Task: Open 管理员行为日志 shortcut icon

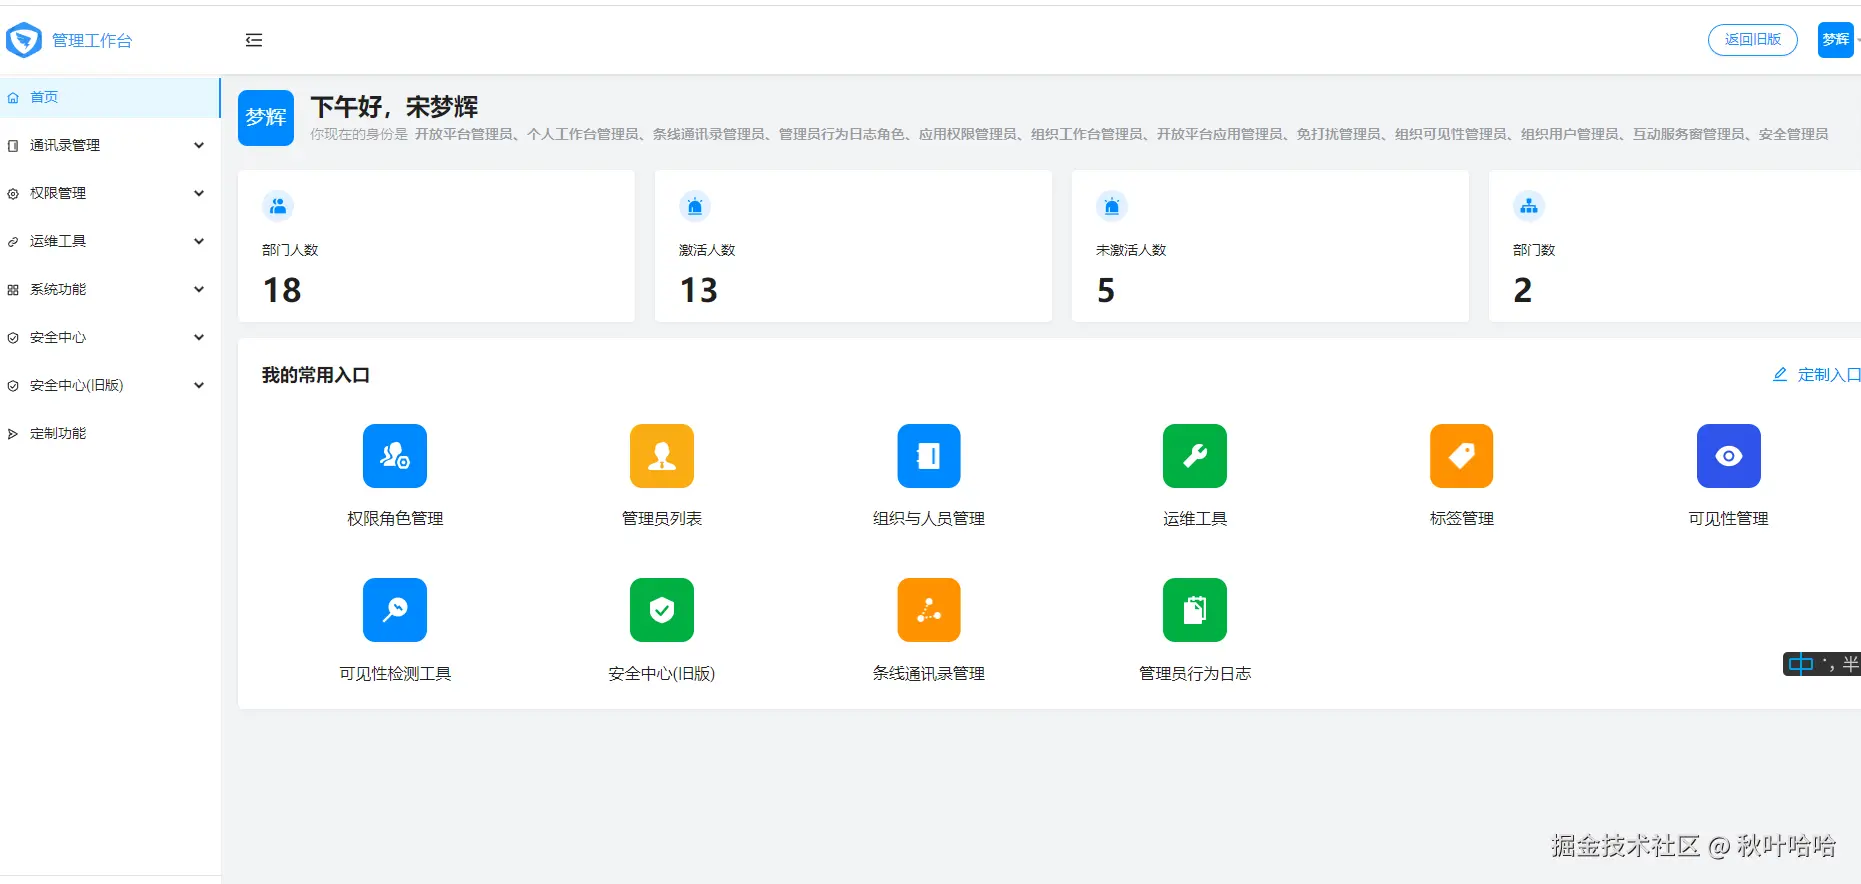Action: click(1195, 610)
